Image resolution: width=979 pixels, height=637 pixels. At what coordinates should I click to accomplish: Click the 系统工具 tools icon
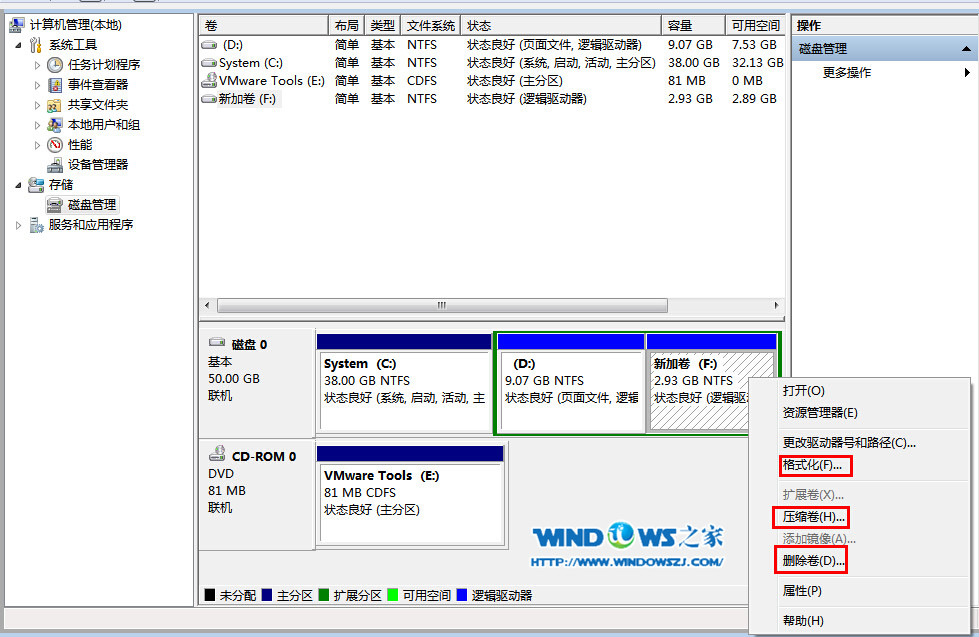pyautogui.click(x=36, y=45)
